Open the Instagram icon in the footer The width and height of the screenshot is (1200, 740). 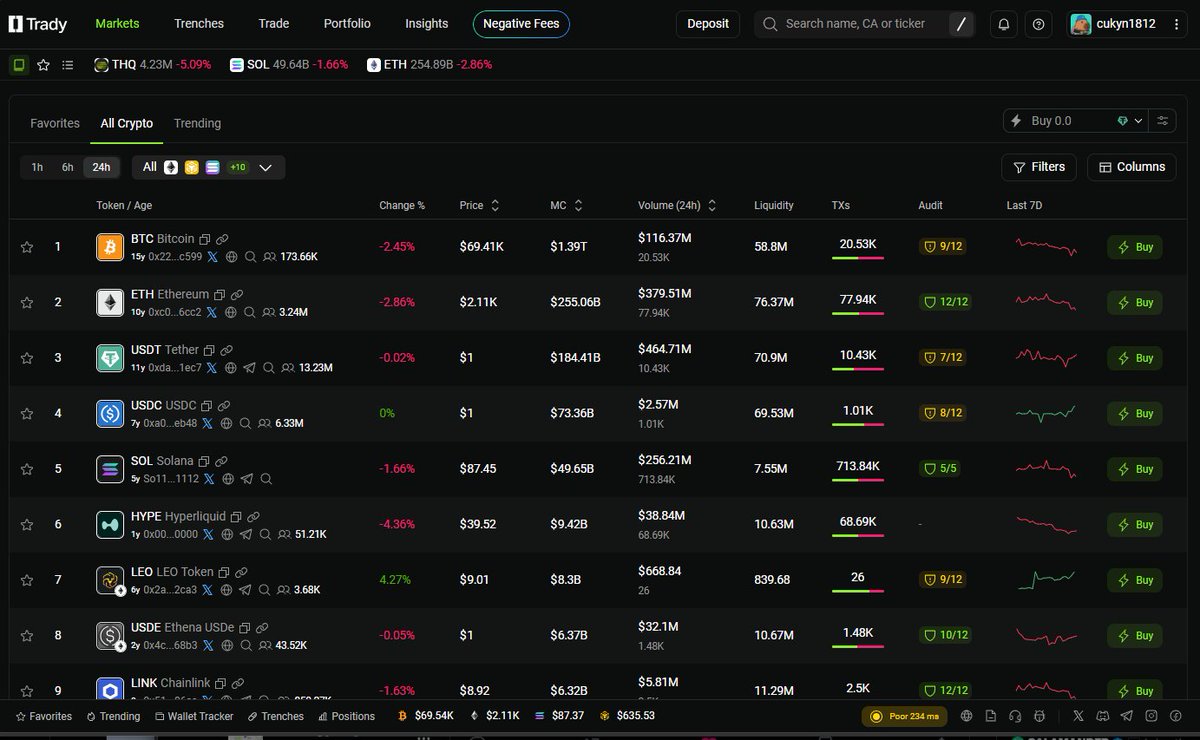[x=1152, y=716]
